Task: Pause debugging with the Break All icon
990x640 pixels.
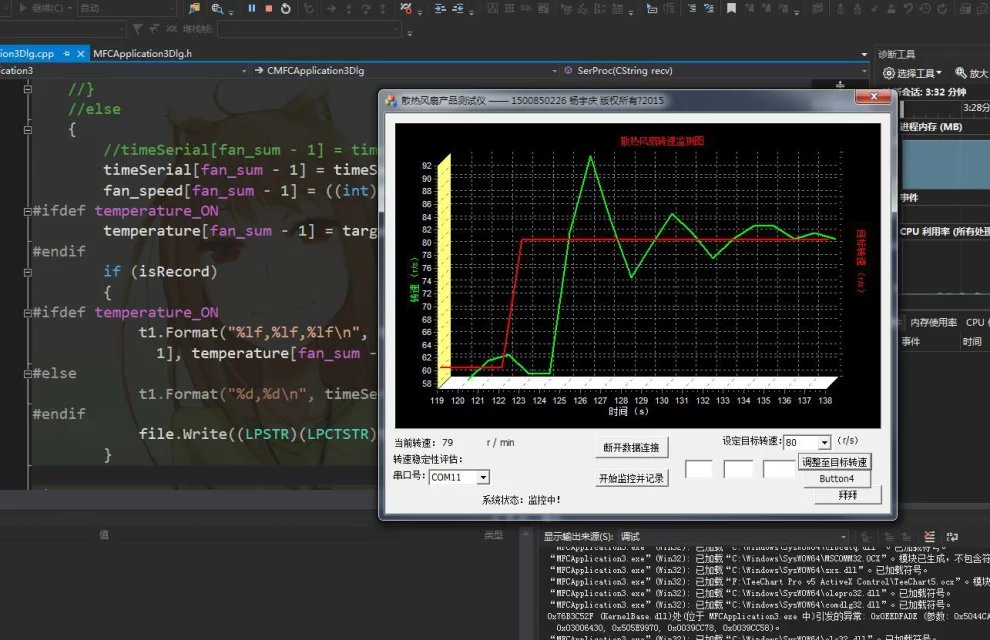Action: (251, 8)
